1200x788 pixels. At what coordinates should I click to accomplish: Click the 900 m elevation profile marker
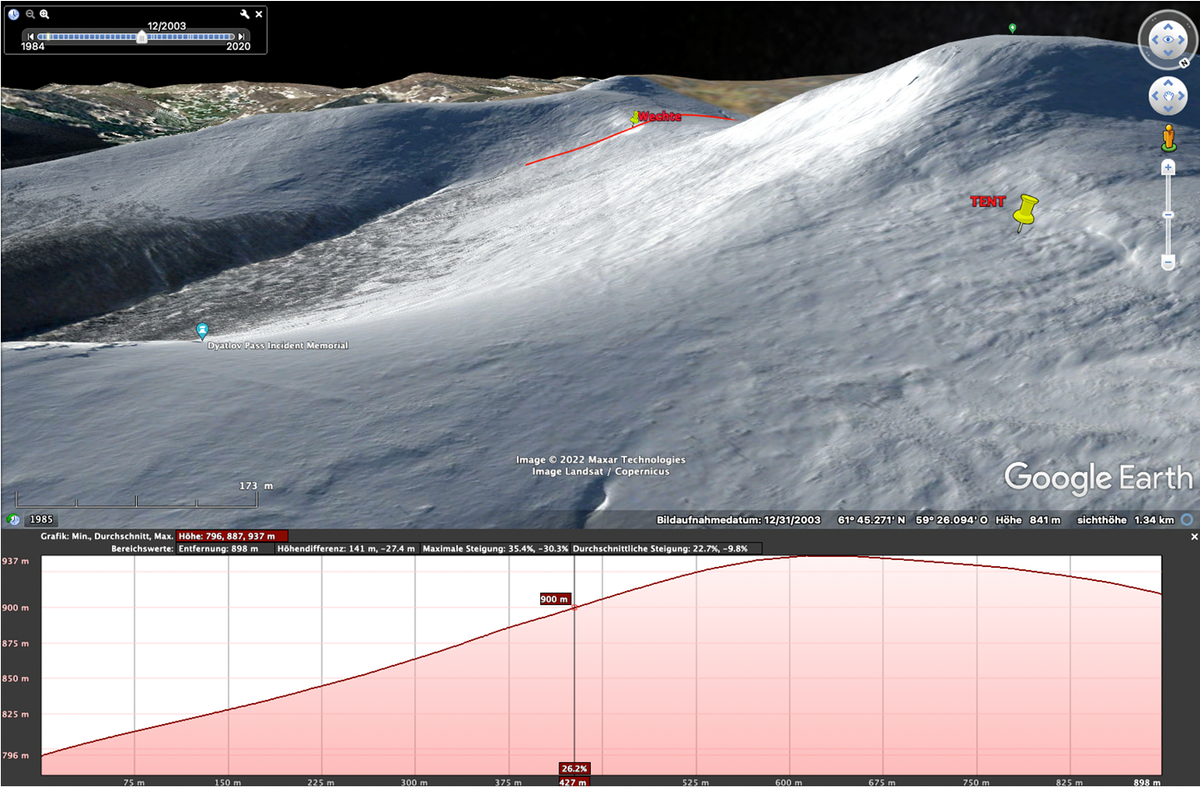(556, 599)
